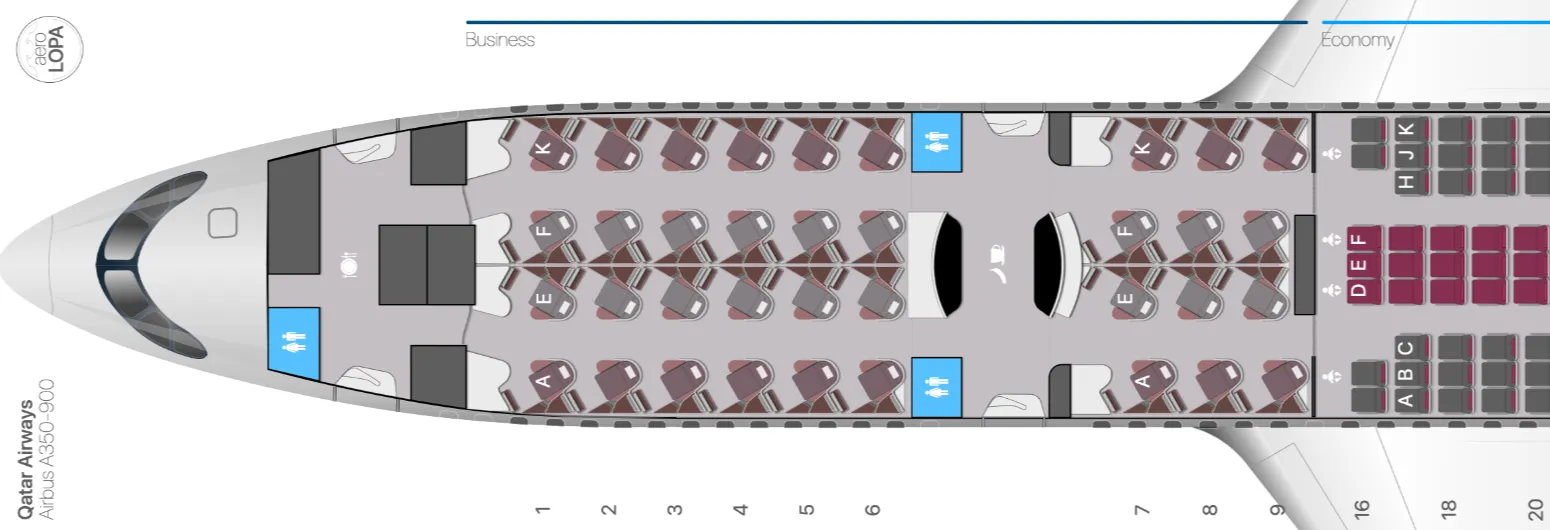The width and height of the screenshot is (1550, 530).
Task: Select maroon economy seat labeled D
Action: 1364,291
